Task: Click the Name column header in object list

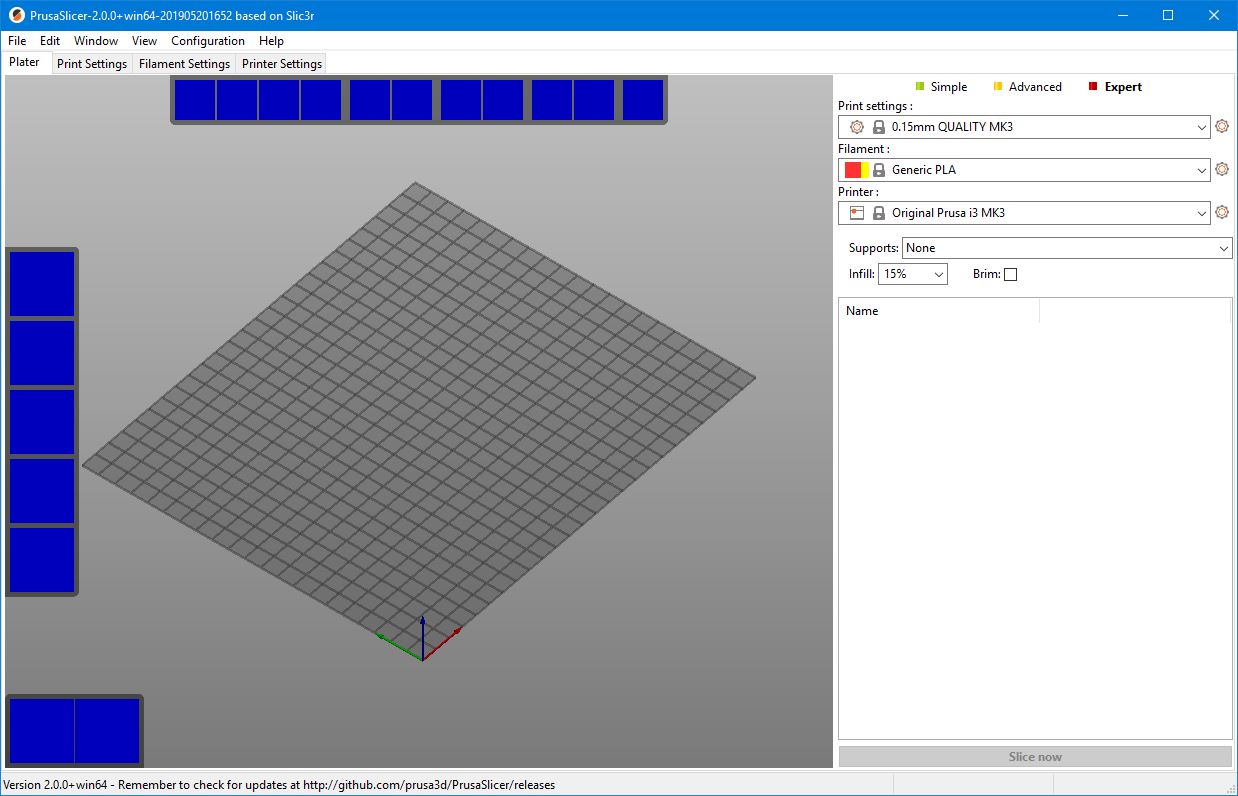Action: point(939,311)
